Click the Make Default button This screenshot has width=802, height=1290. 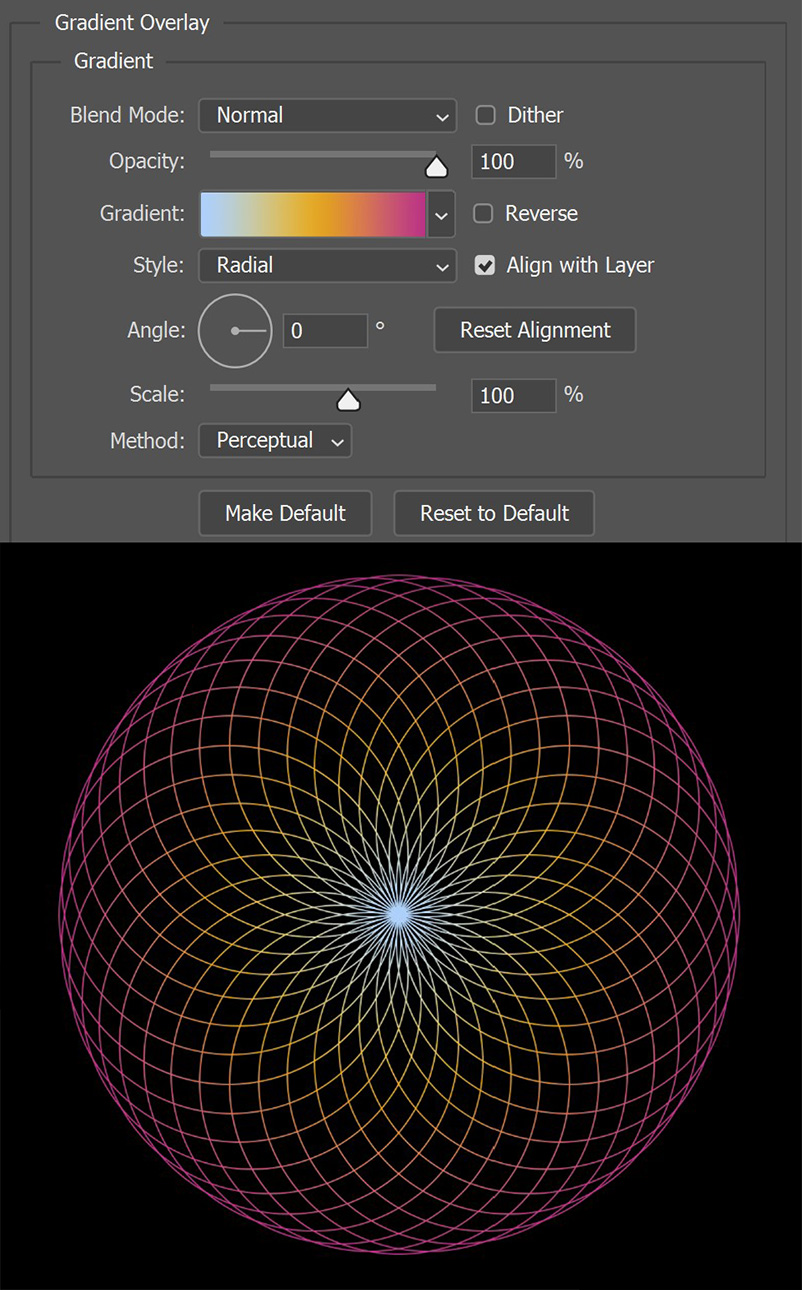(x=284, y=513)
